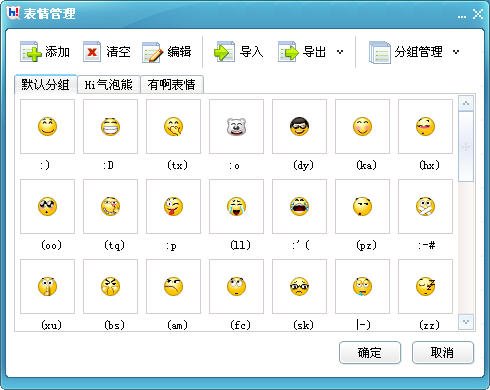Select the (sk) glasses emoticon

[299, 287]
